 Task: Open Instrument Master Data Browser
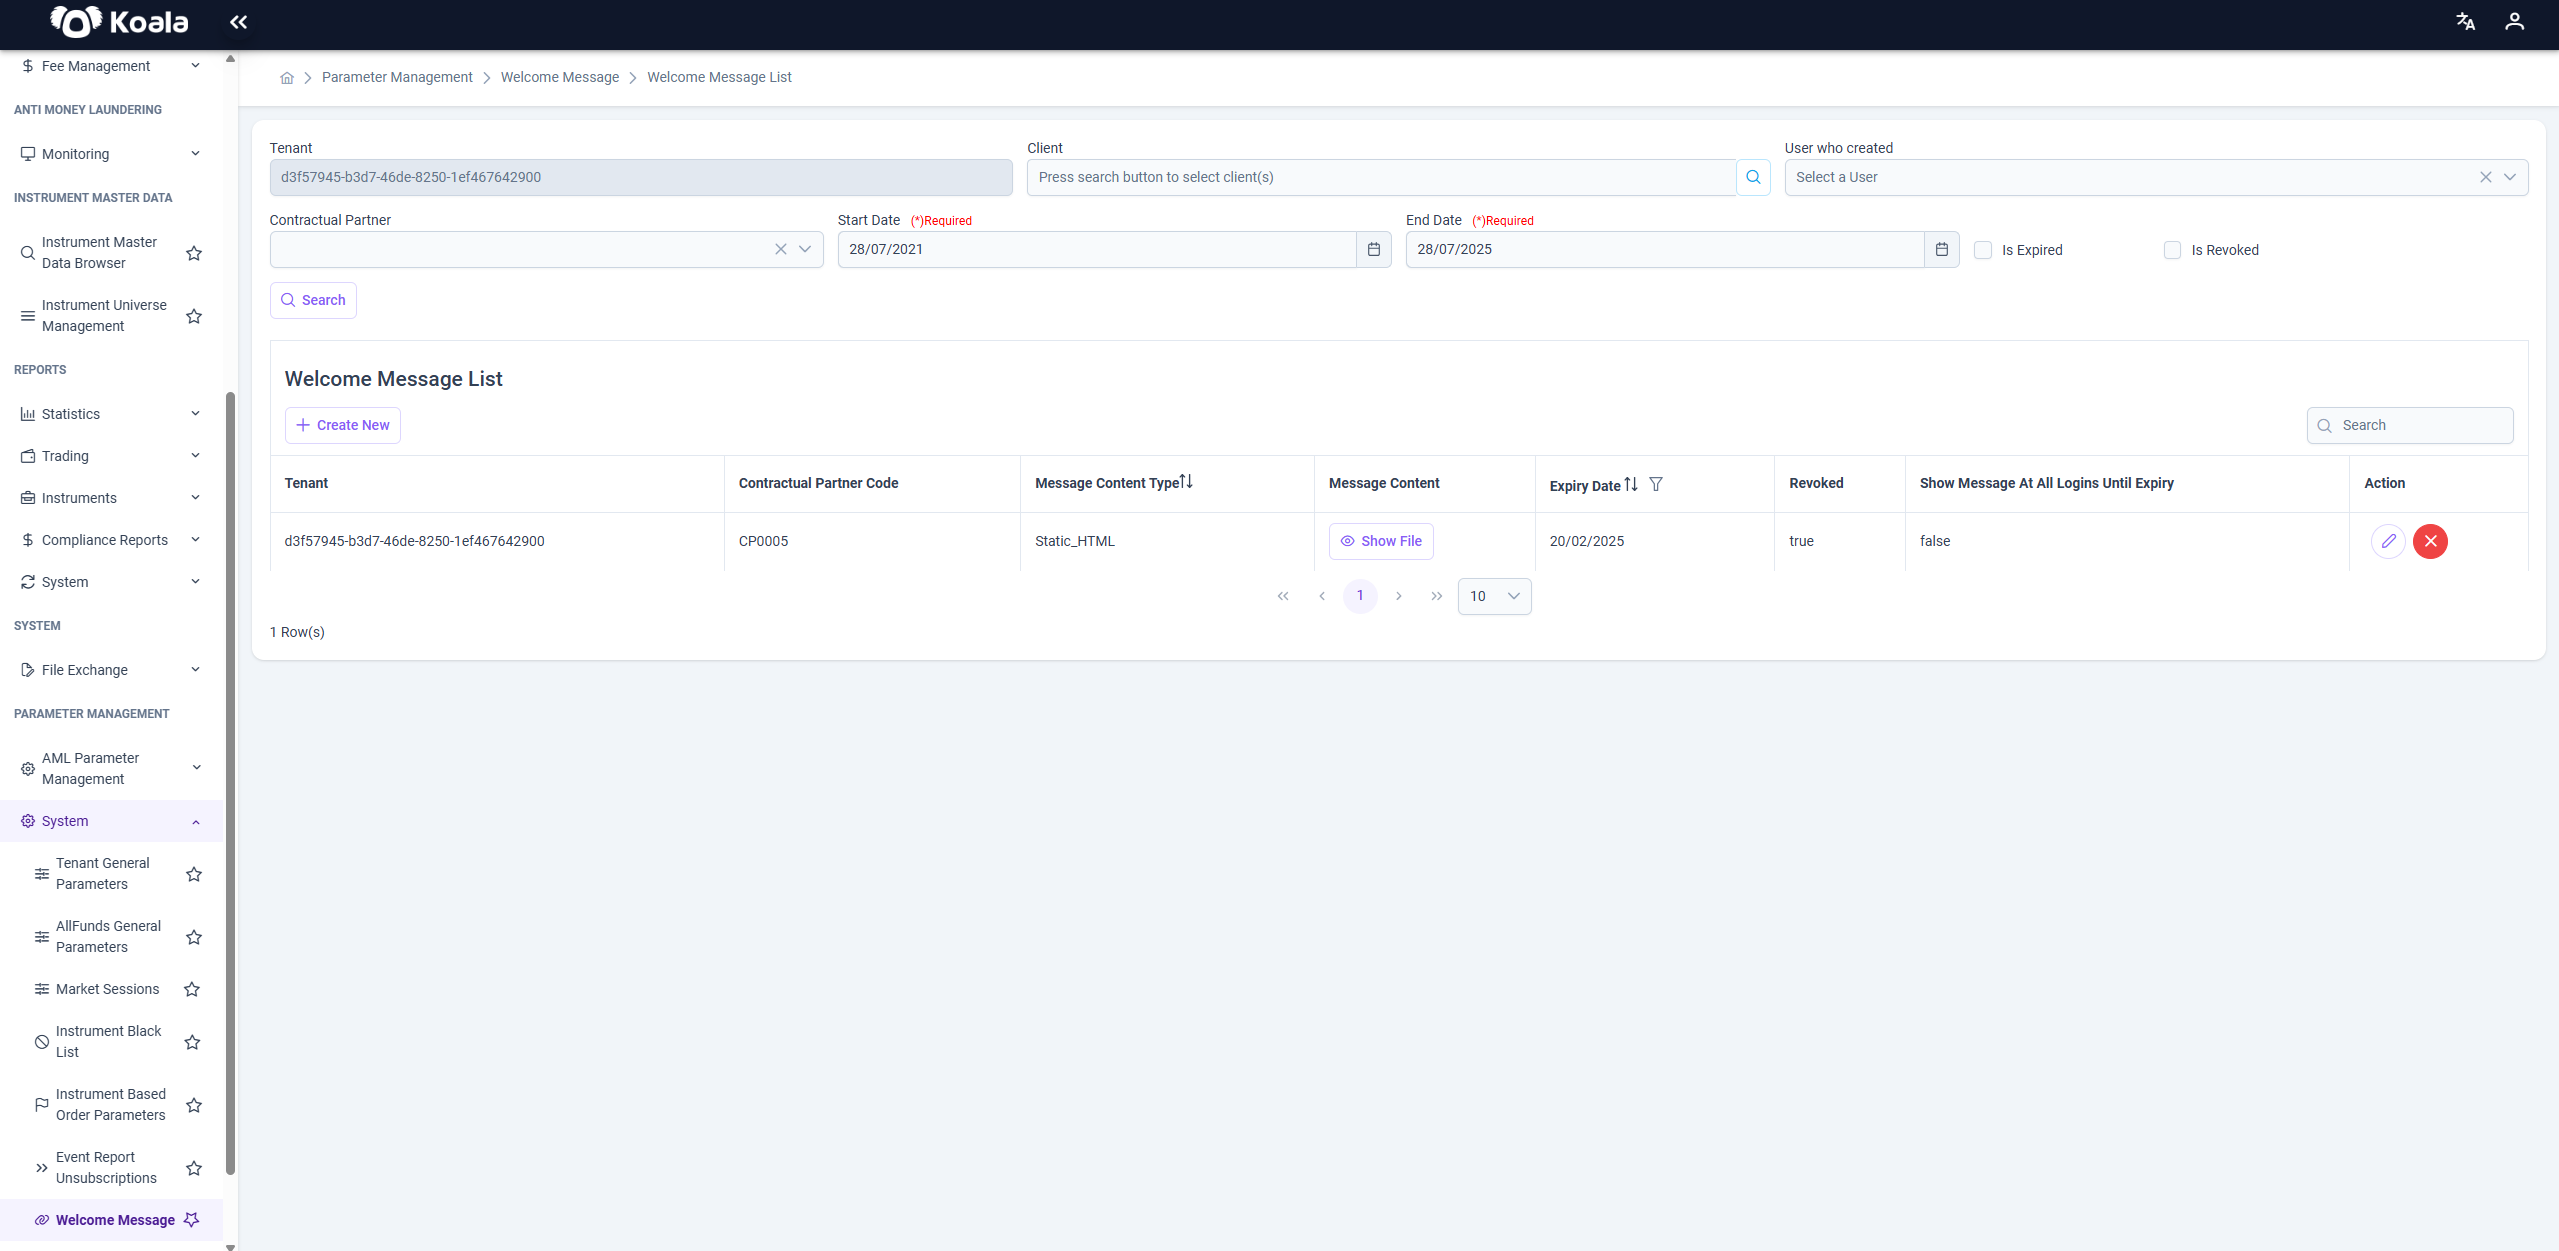[x=99, y=253]
